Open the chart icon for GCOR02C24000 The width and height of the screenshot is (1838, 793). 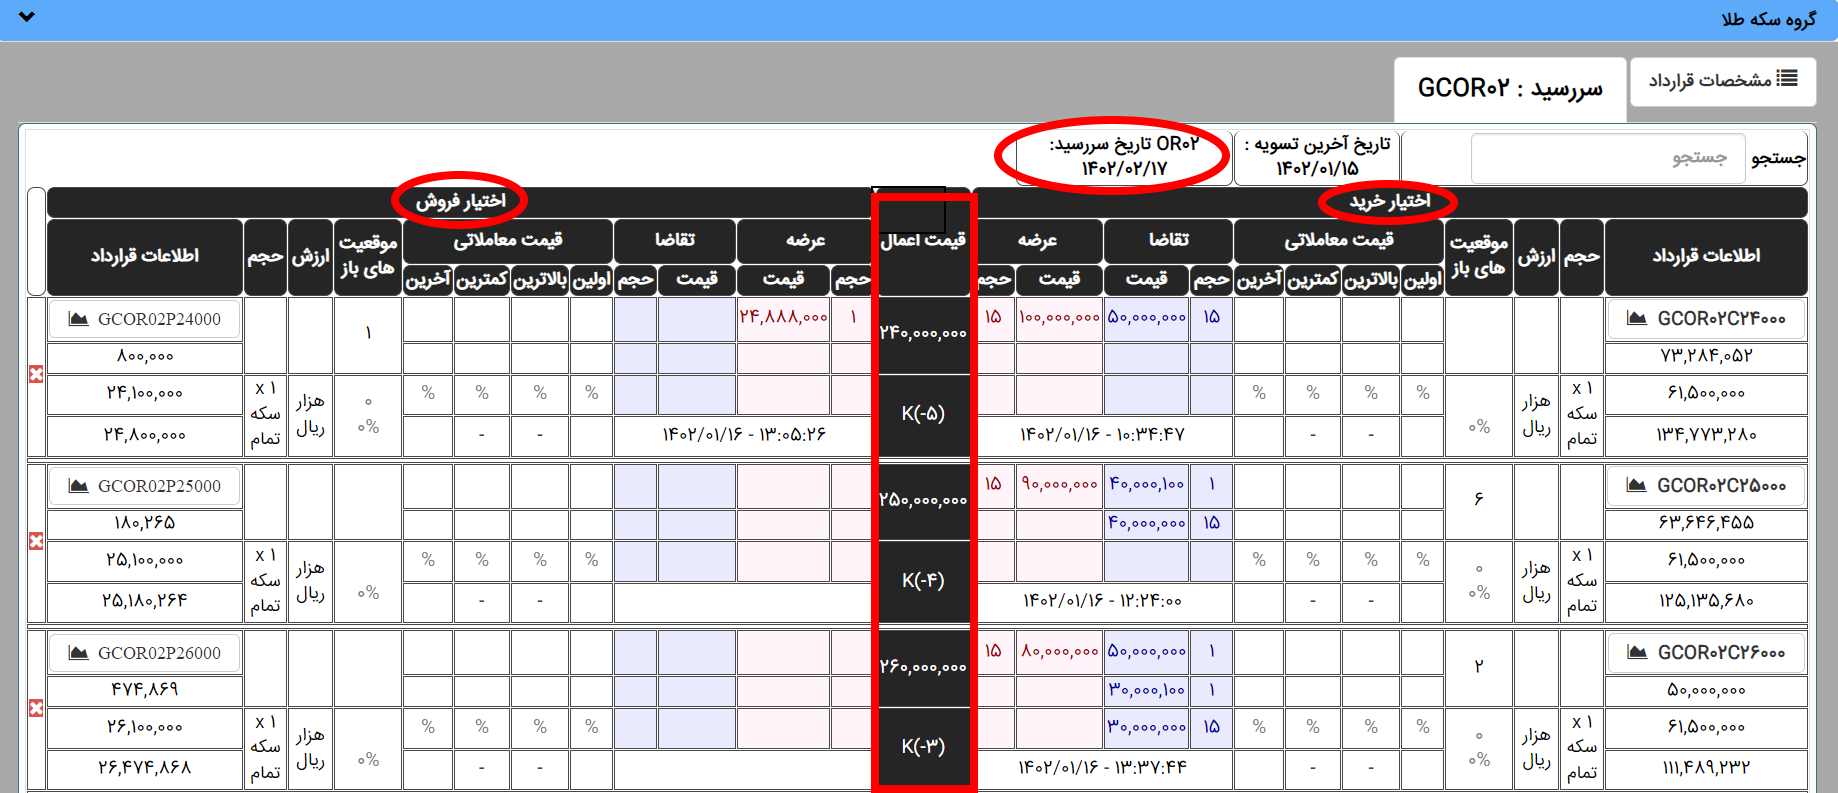click(1637, 318)
